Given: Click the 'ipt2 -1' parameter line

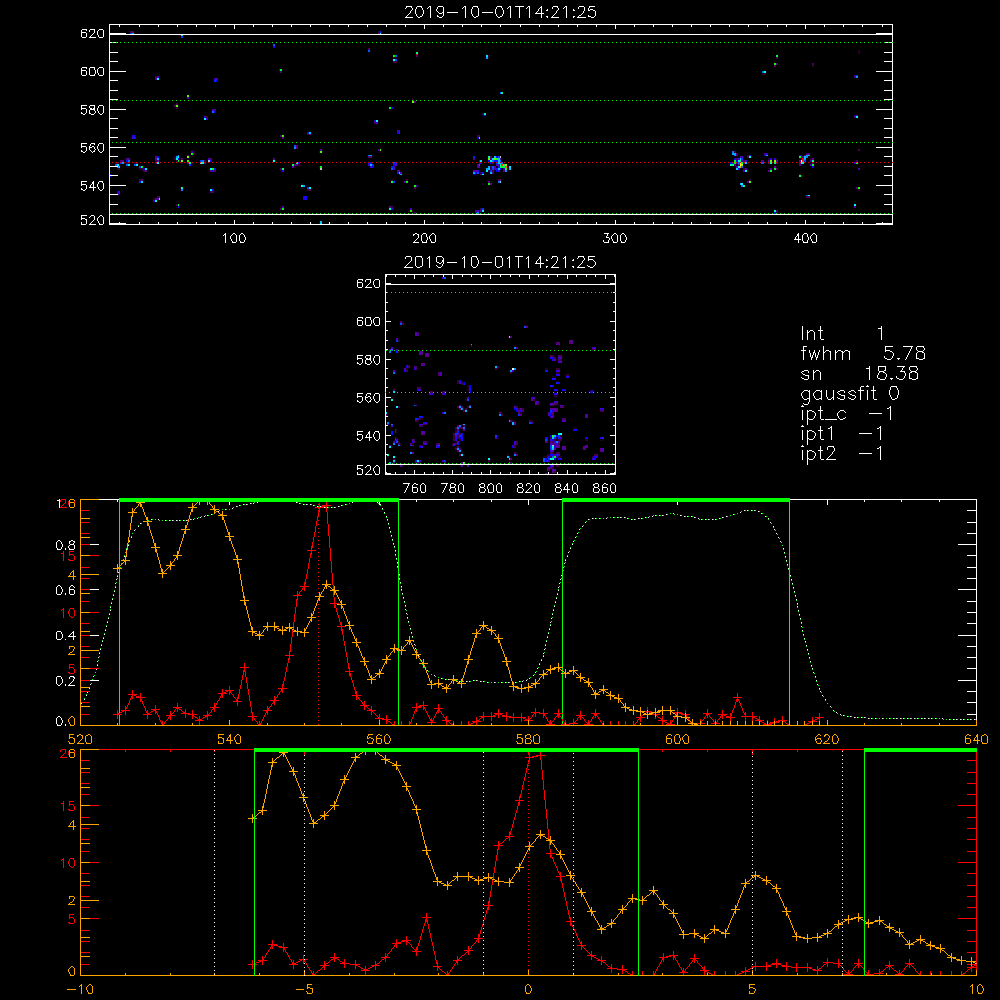Looking at the screenshot, I should click(842, 453).
